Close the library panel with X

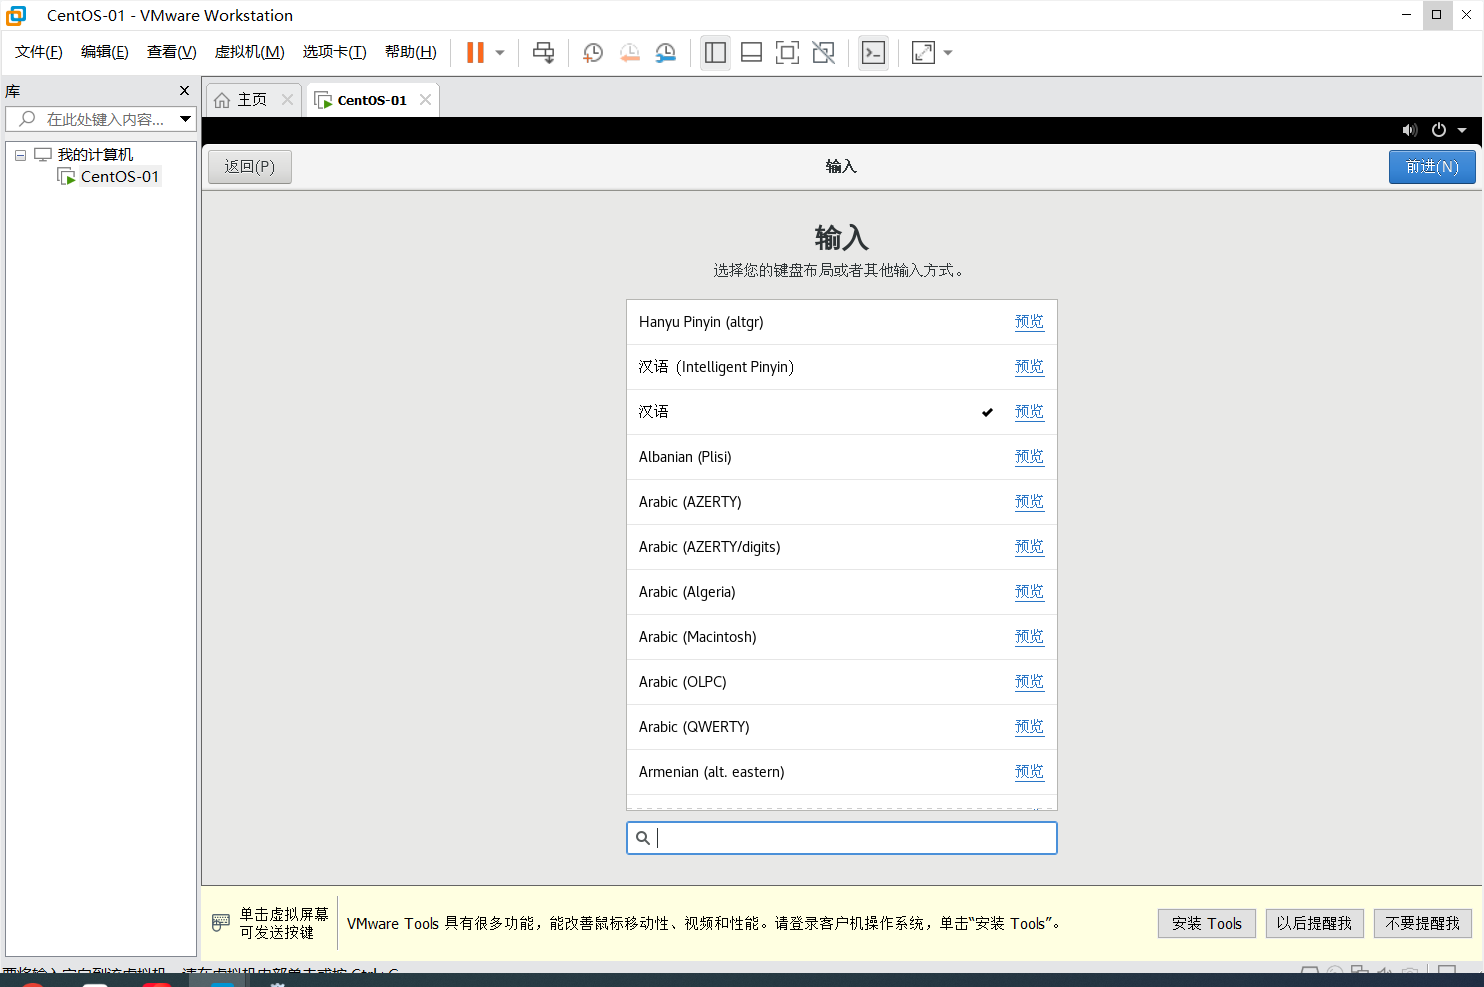click(x=184, y=91)
